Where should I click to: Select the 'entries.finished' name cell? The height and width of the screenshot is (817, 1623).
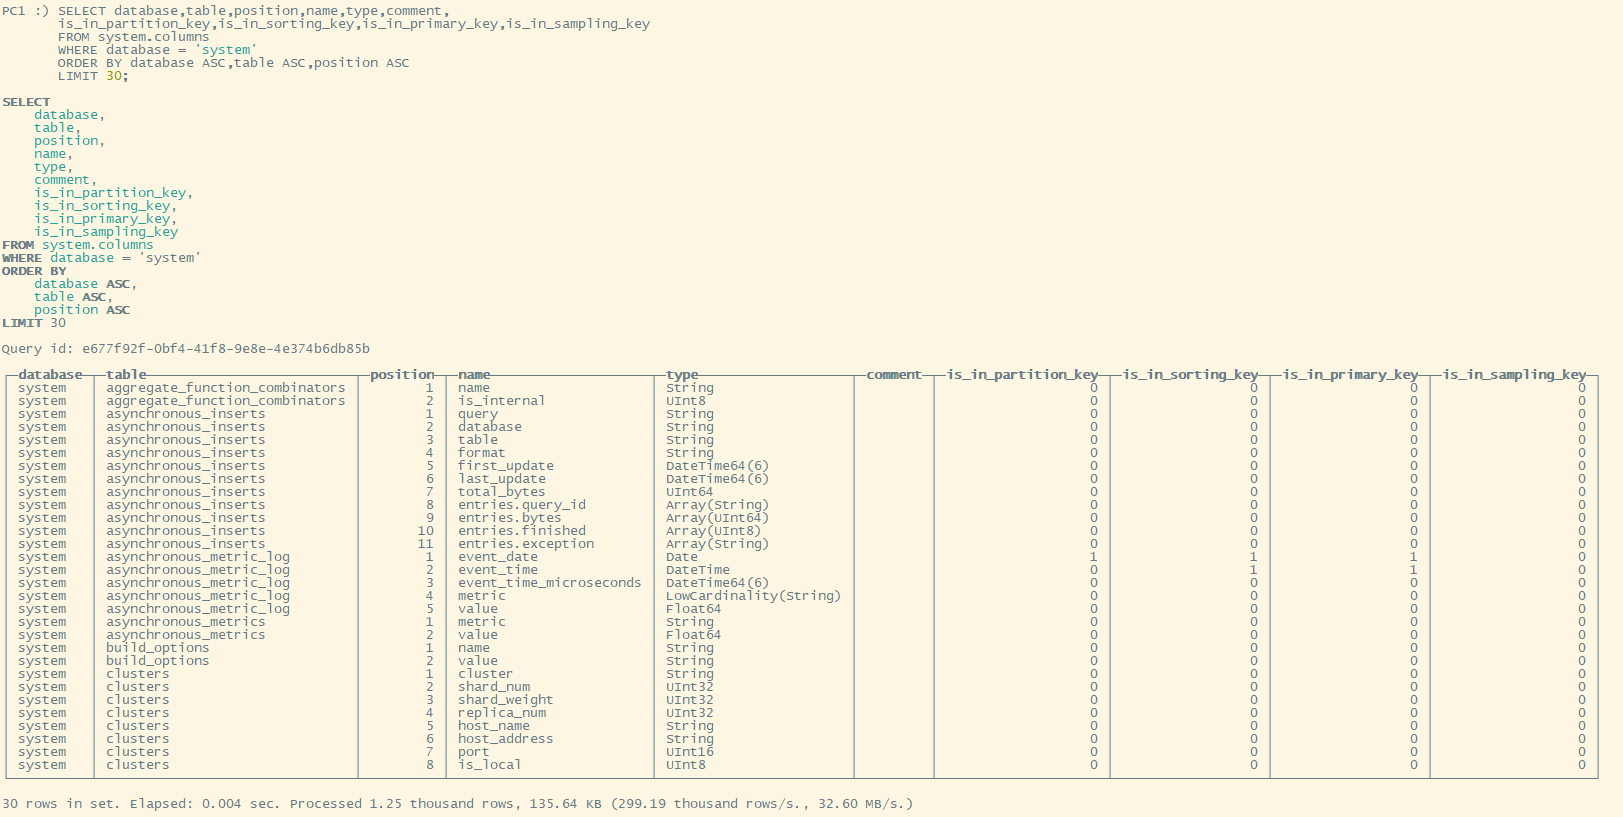(522, 531)
